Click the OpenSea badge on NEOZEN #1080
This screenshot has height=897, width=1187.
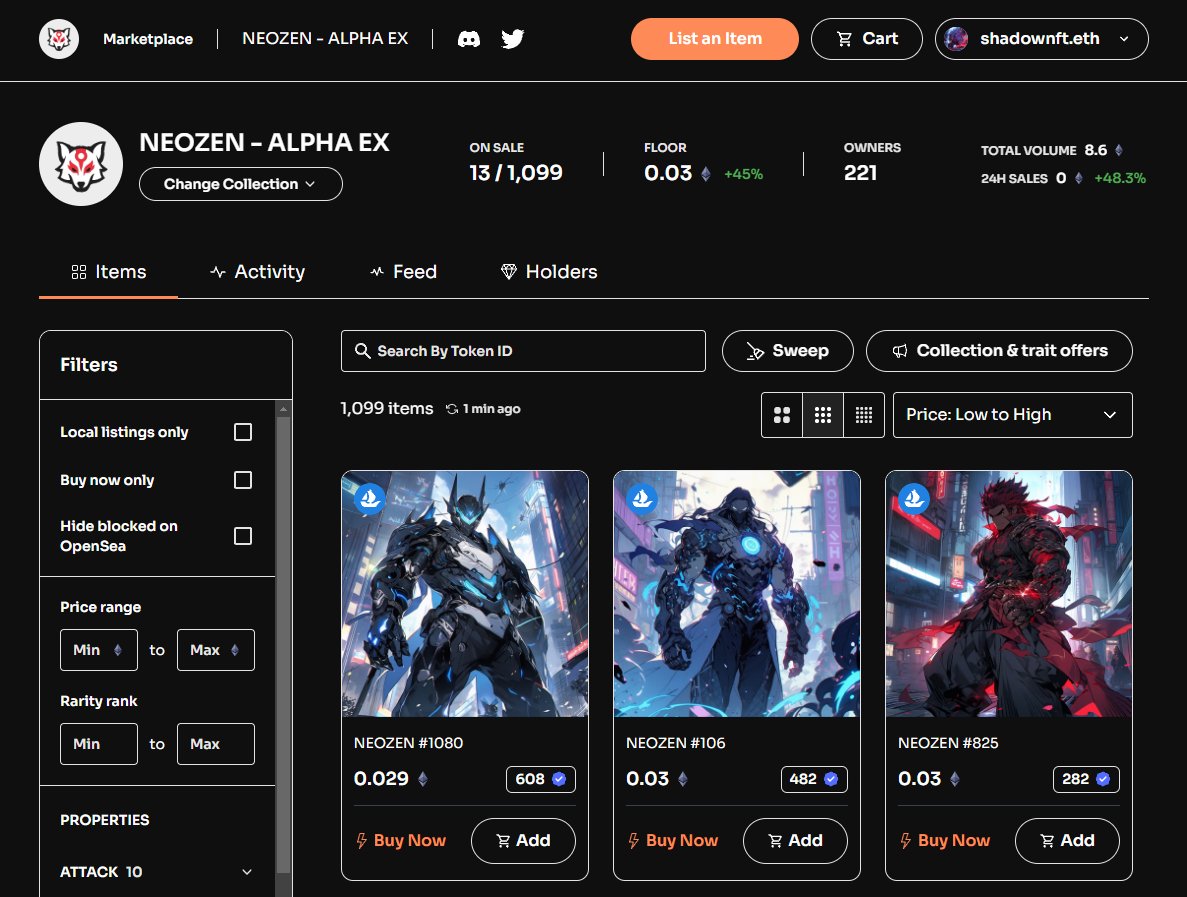click(369, 499)
